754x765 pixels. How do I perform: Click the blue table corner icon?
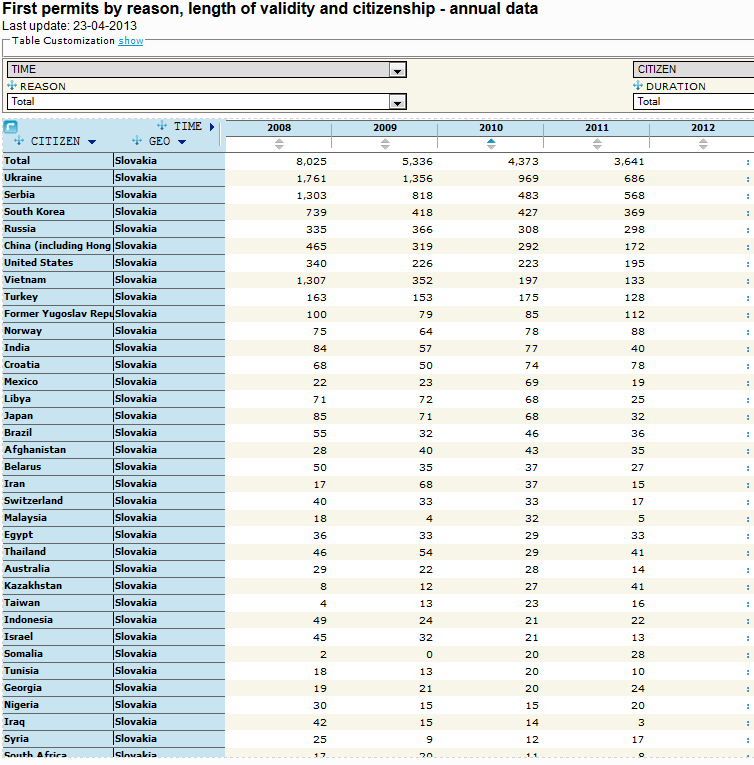[10, 127]
